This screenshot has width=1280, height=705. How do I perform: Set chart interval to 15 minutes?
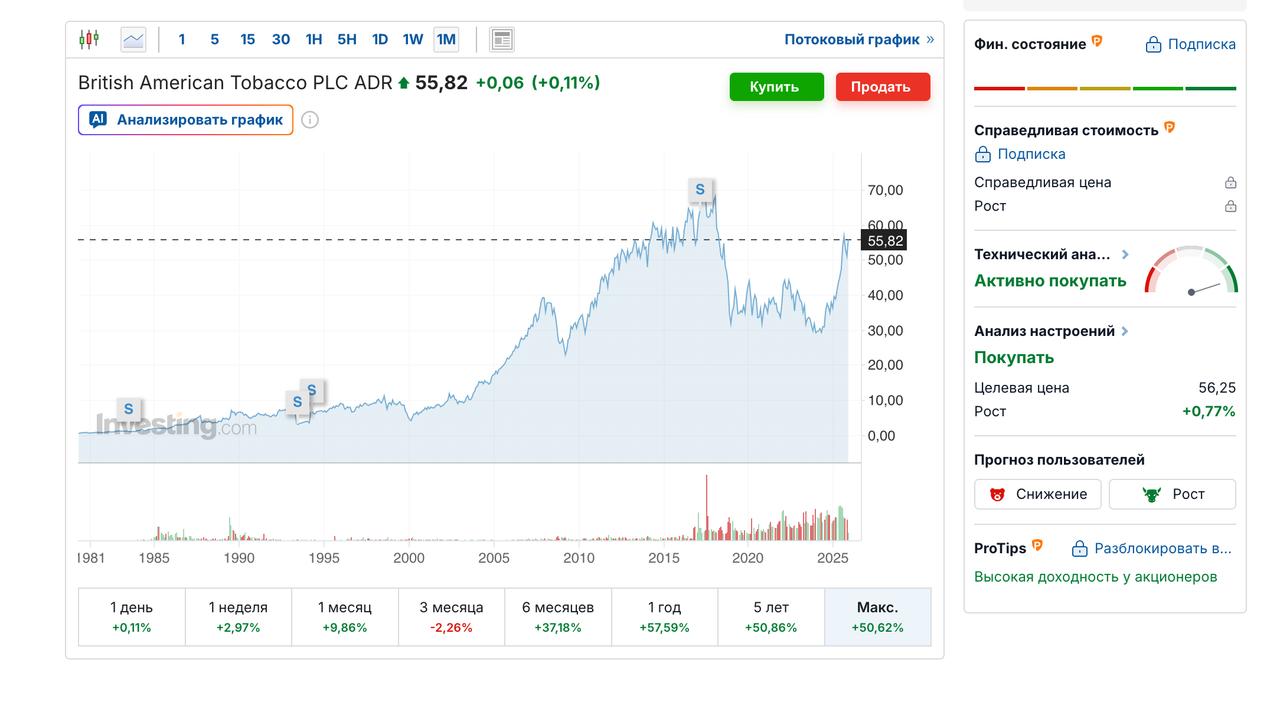click(x=247, y=40)
